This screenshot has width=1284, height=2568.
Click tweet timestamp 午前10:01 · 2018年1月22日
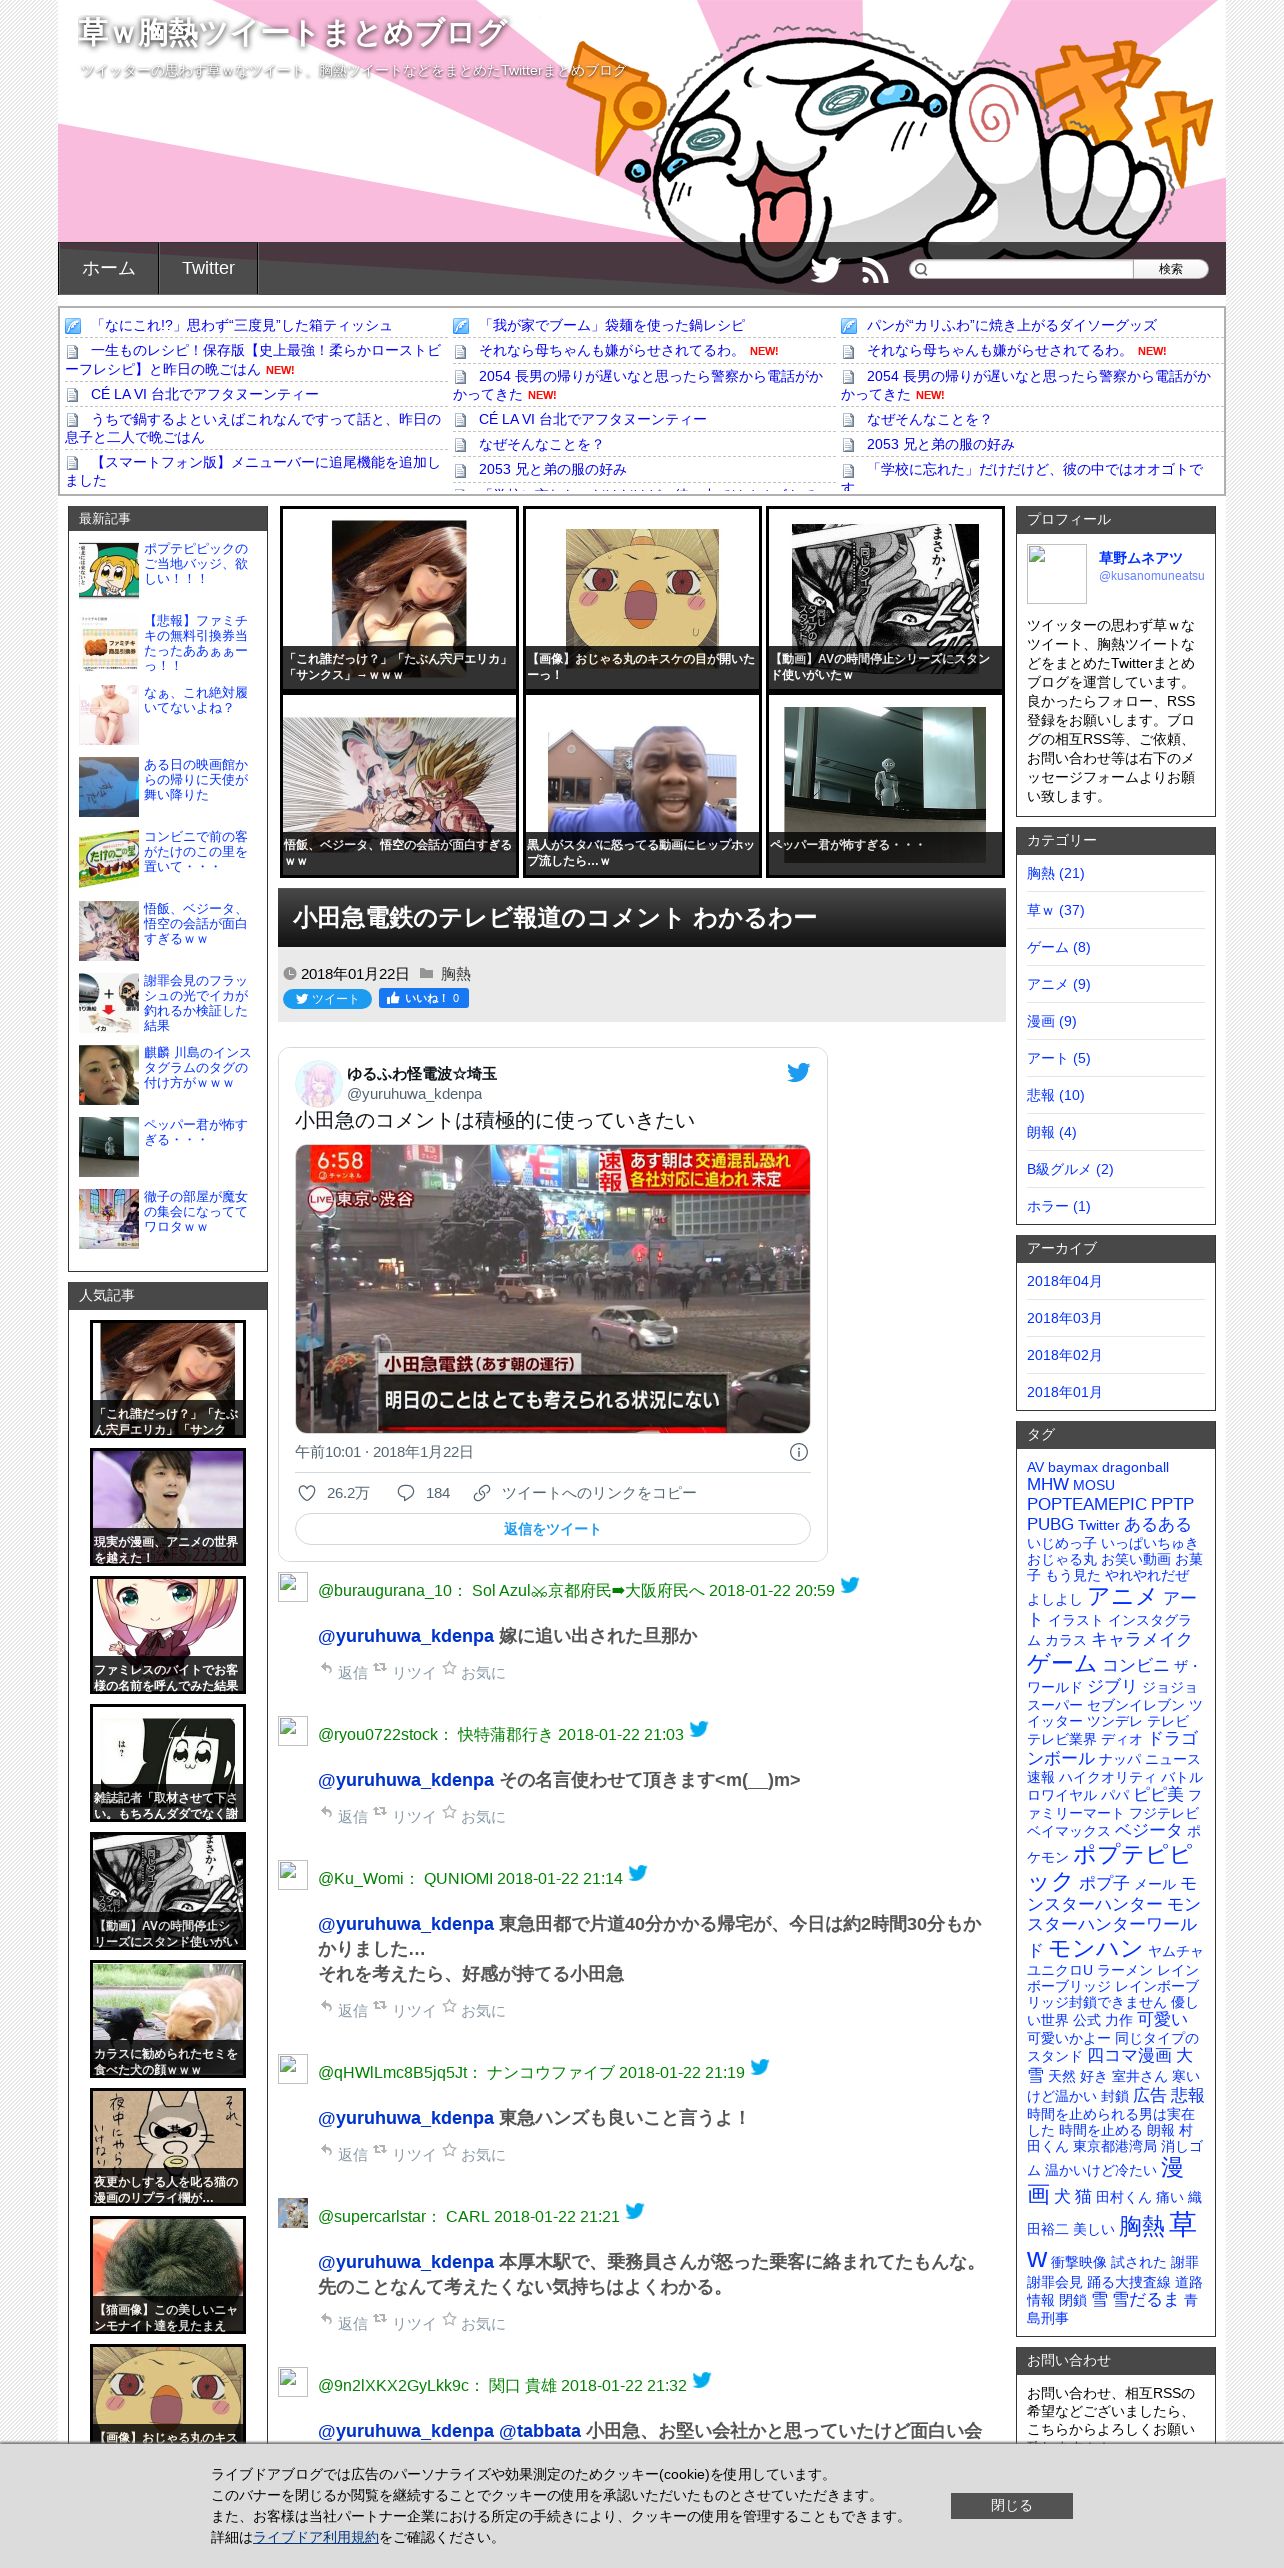click(384, 1452)
